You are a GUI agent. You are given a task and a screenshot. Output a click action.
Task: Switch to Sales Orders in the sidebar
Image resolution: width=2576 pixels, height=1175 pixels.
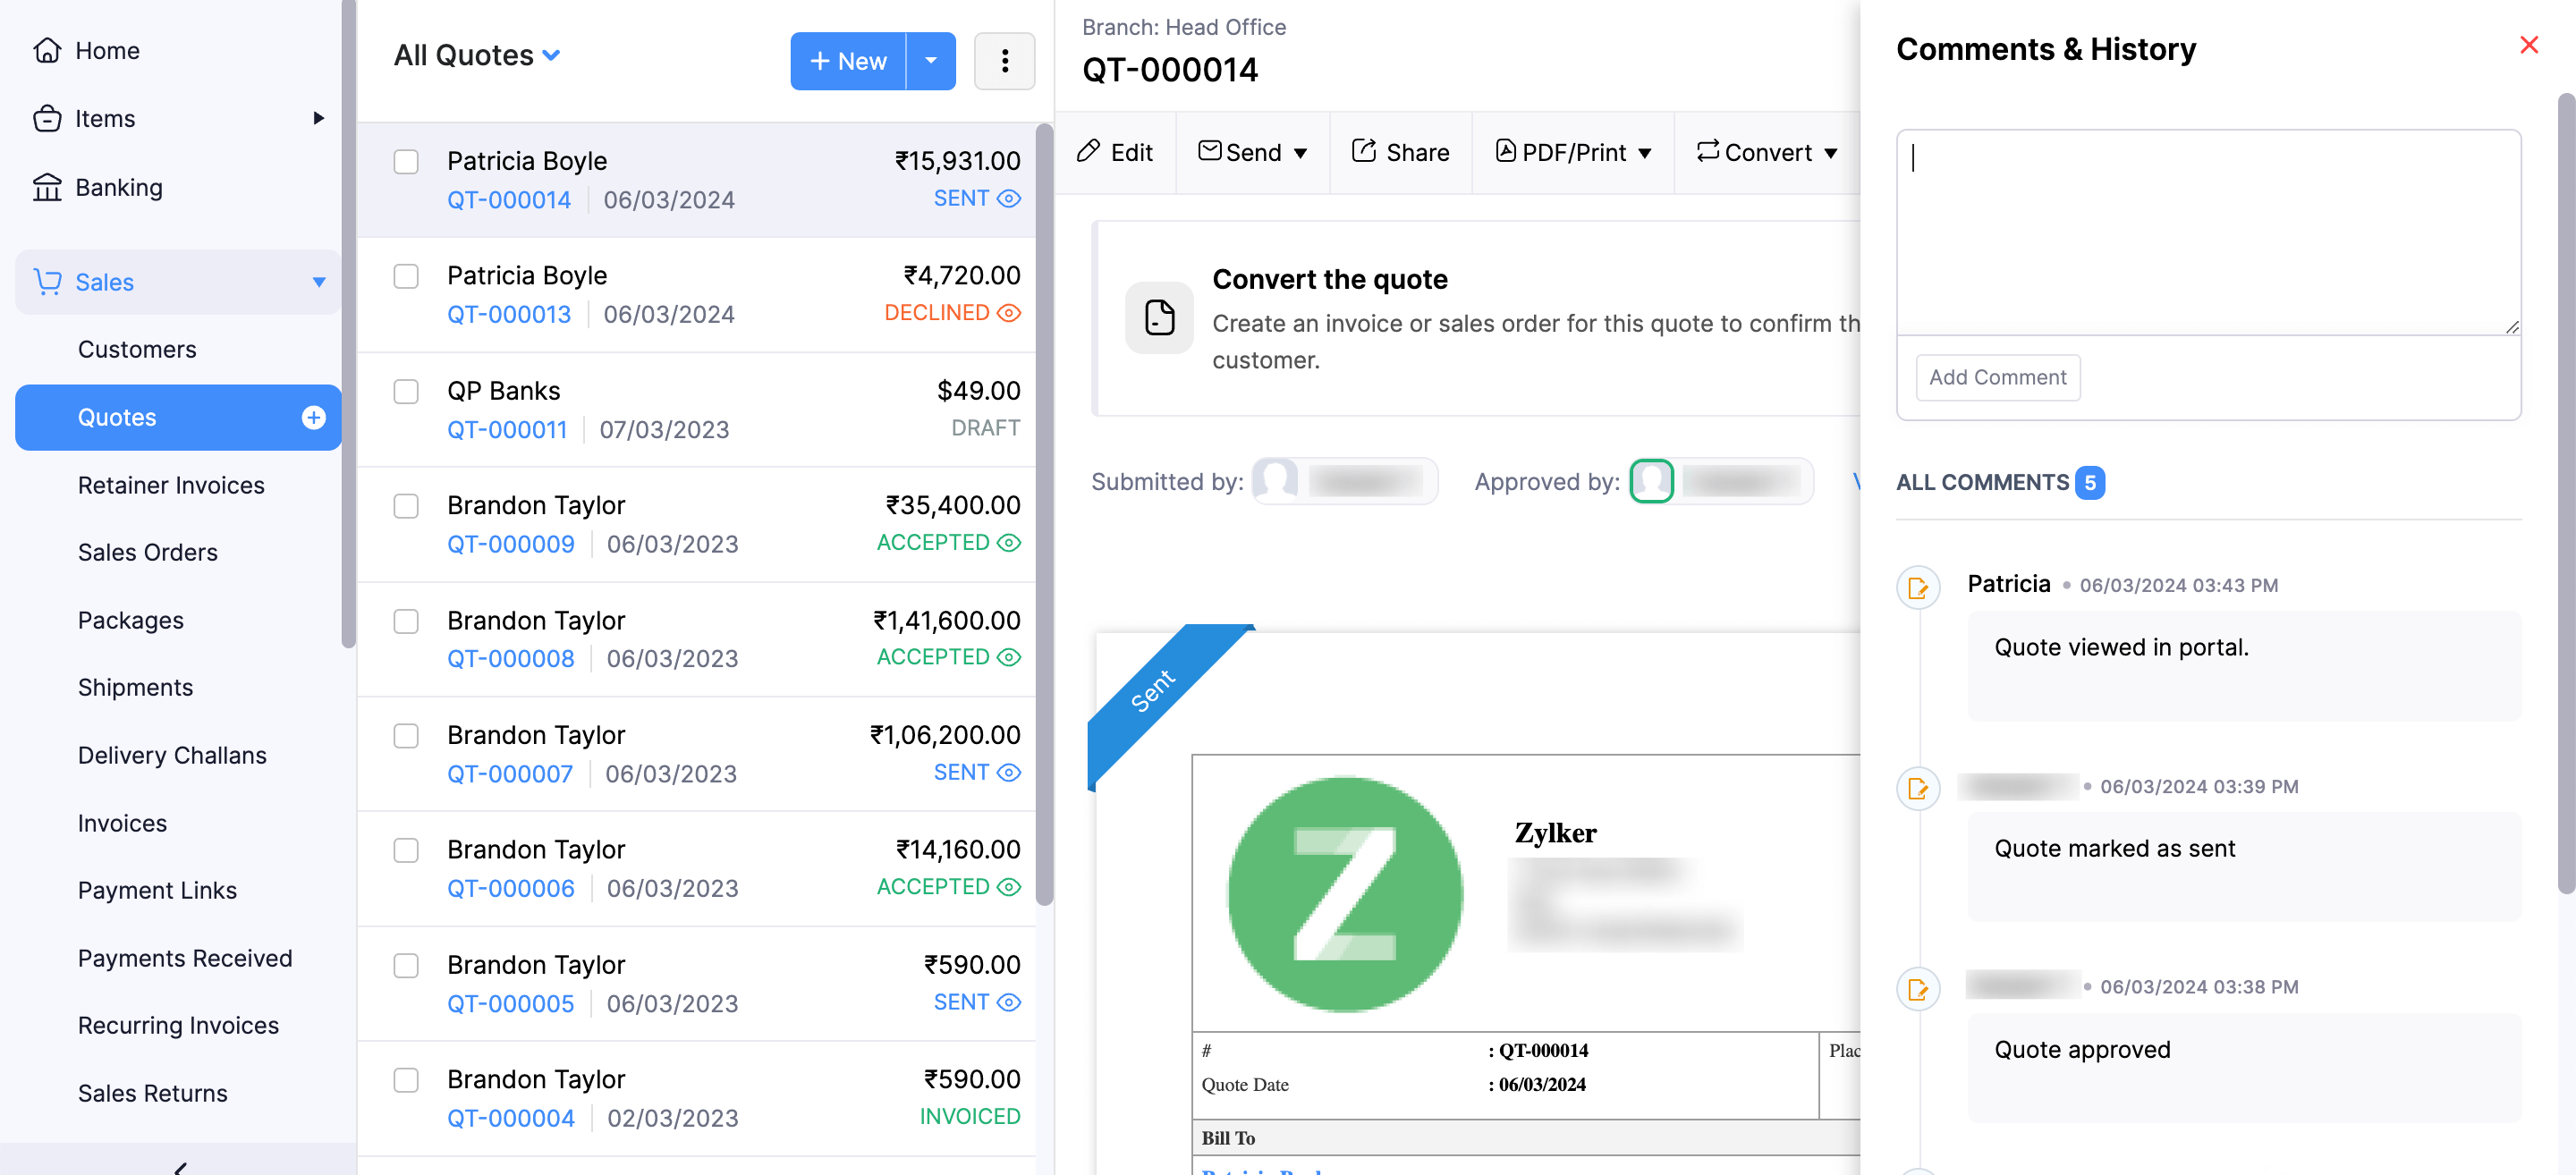coord(147,551)
